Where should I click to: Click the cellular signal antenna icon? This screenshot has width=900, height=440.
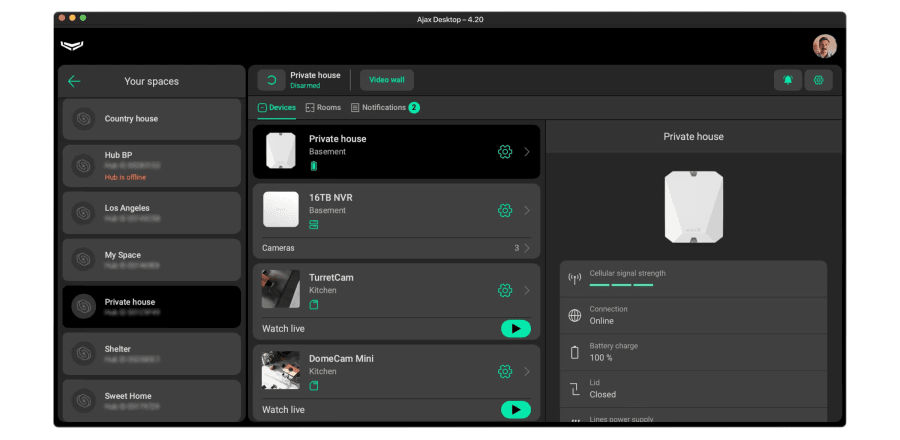click(x=575, y=279)
